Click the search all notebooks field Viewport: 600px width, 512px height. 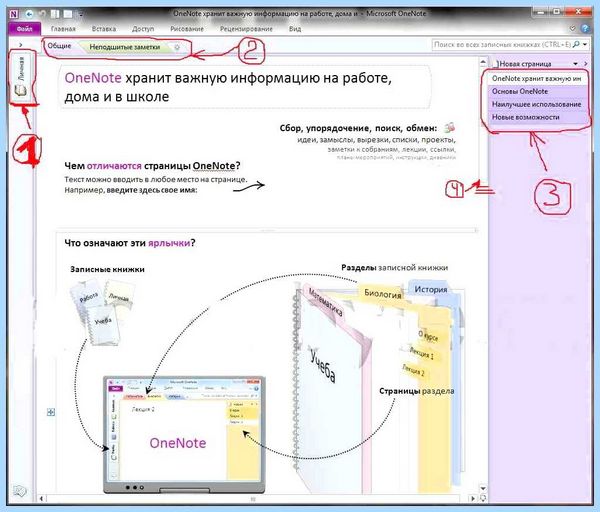pyautogui.click(x=502, y=45)
